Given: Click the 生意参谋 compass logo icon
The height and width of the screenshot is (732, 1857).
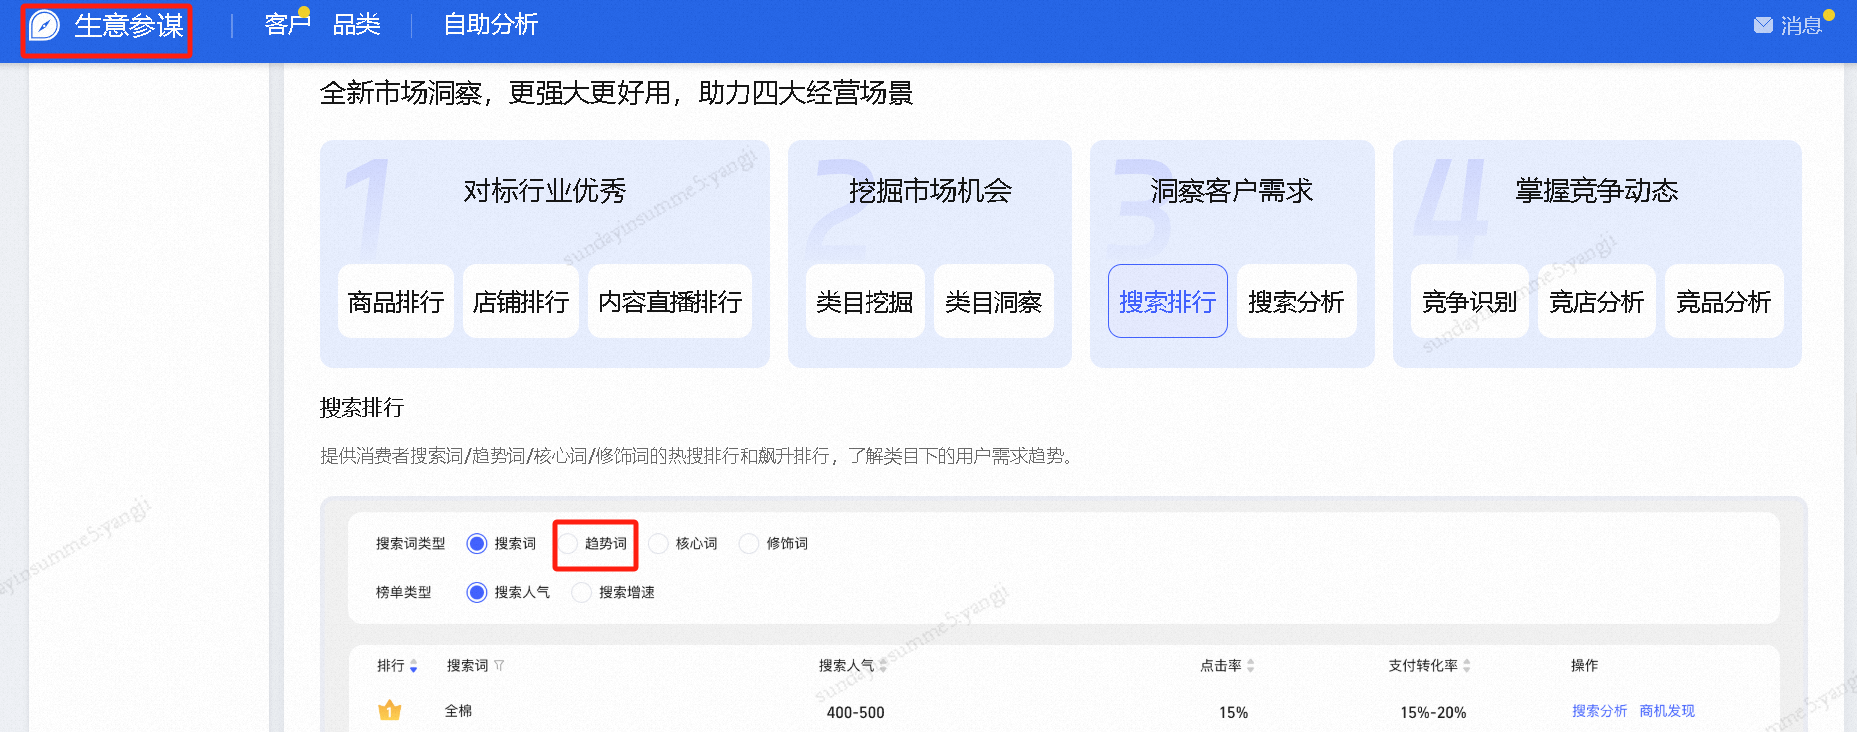Looking at the screenshot, I should coord(45,25).
